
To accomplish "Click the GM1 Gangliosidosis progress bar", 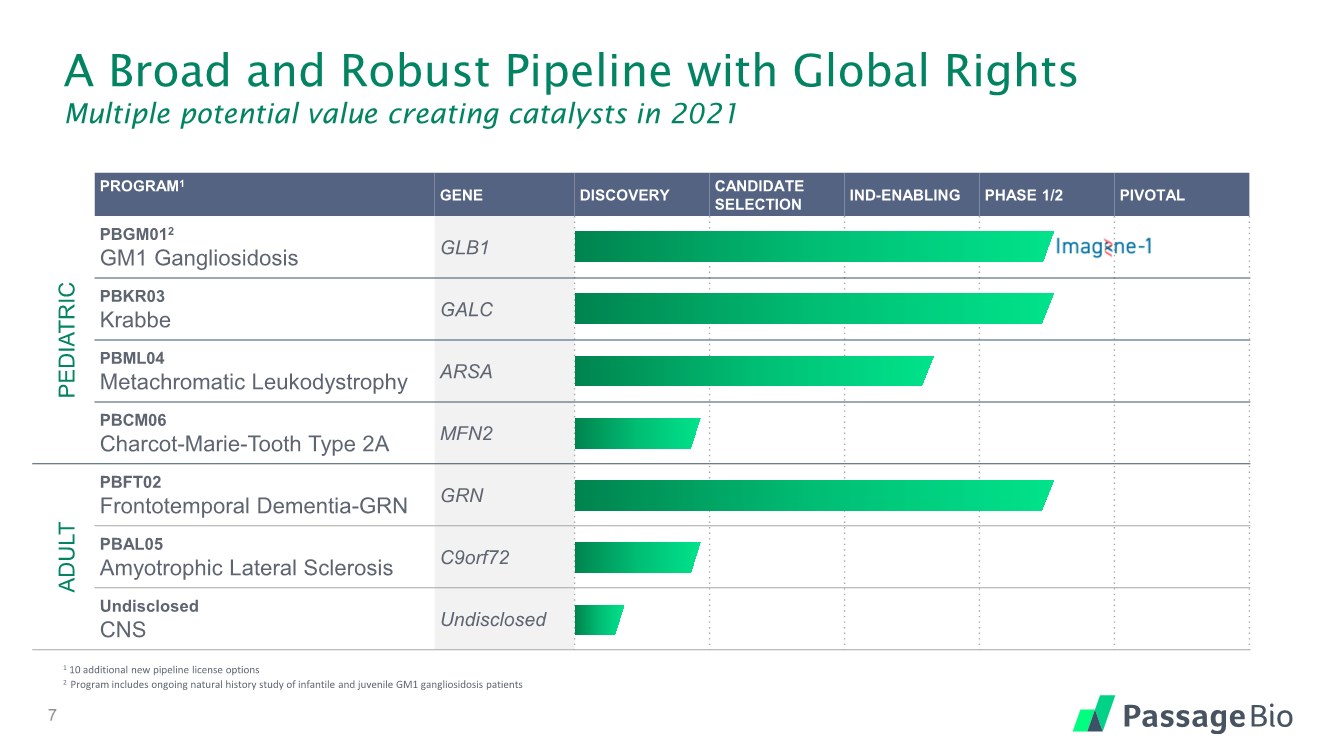I will [814, 247].
